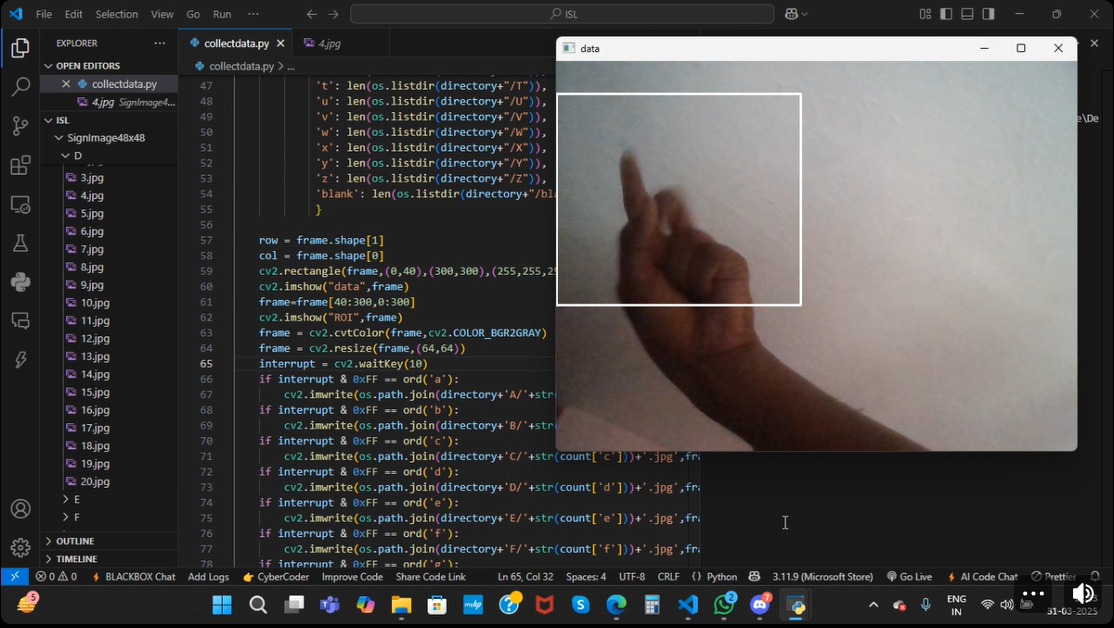Click the ISL command center search box
1114x628 pixels.
[x=562, y=13]
